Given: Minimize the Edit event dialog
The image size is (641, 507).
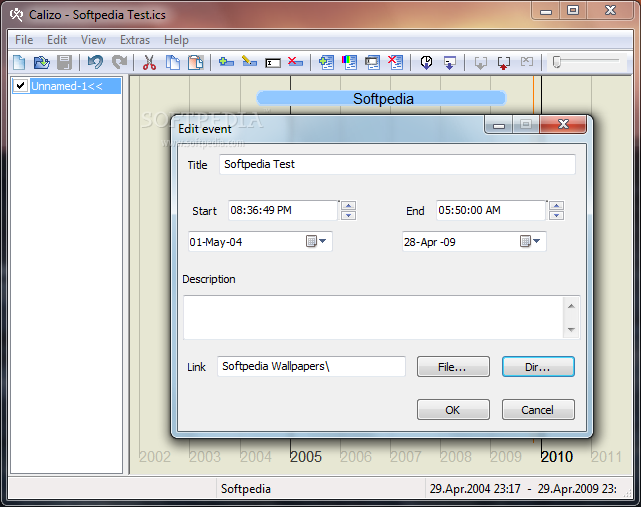Looking at the screenshot, I should click(499, 124).
